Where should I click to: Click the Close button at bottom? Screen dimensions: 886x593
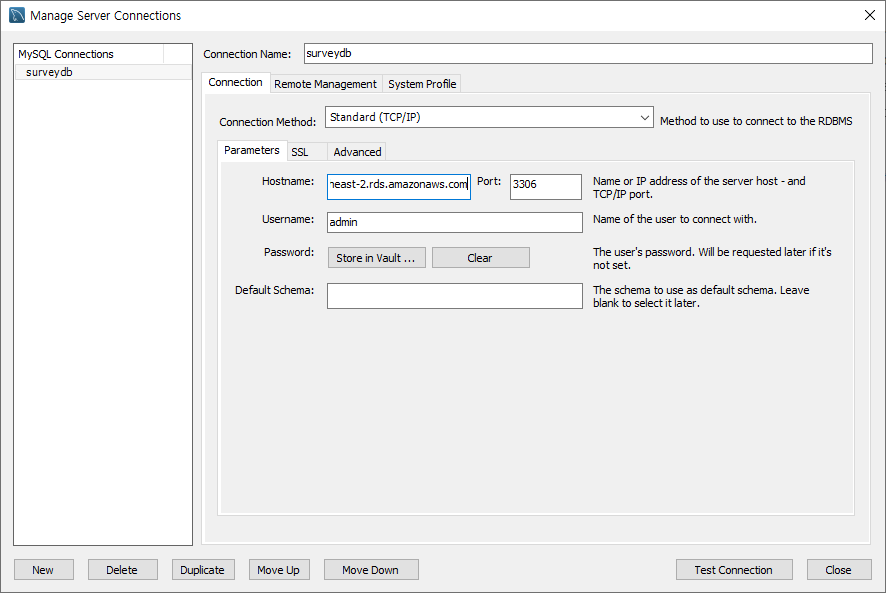839,570
